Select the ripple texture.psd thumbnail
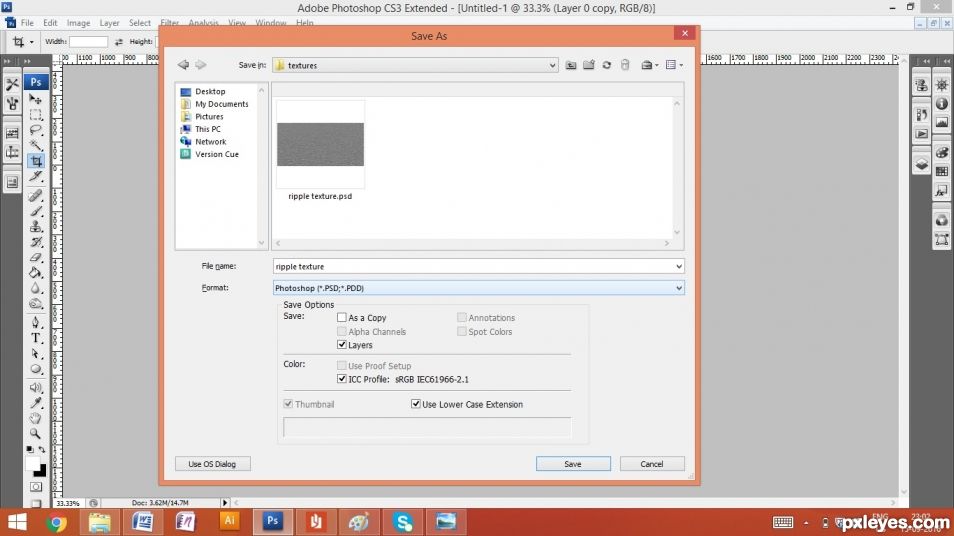The width and height of the screenshot is (954, 536). pos(320,145)
